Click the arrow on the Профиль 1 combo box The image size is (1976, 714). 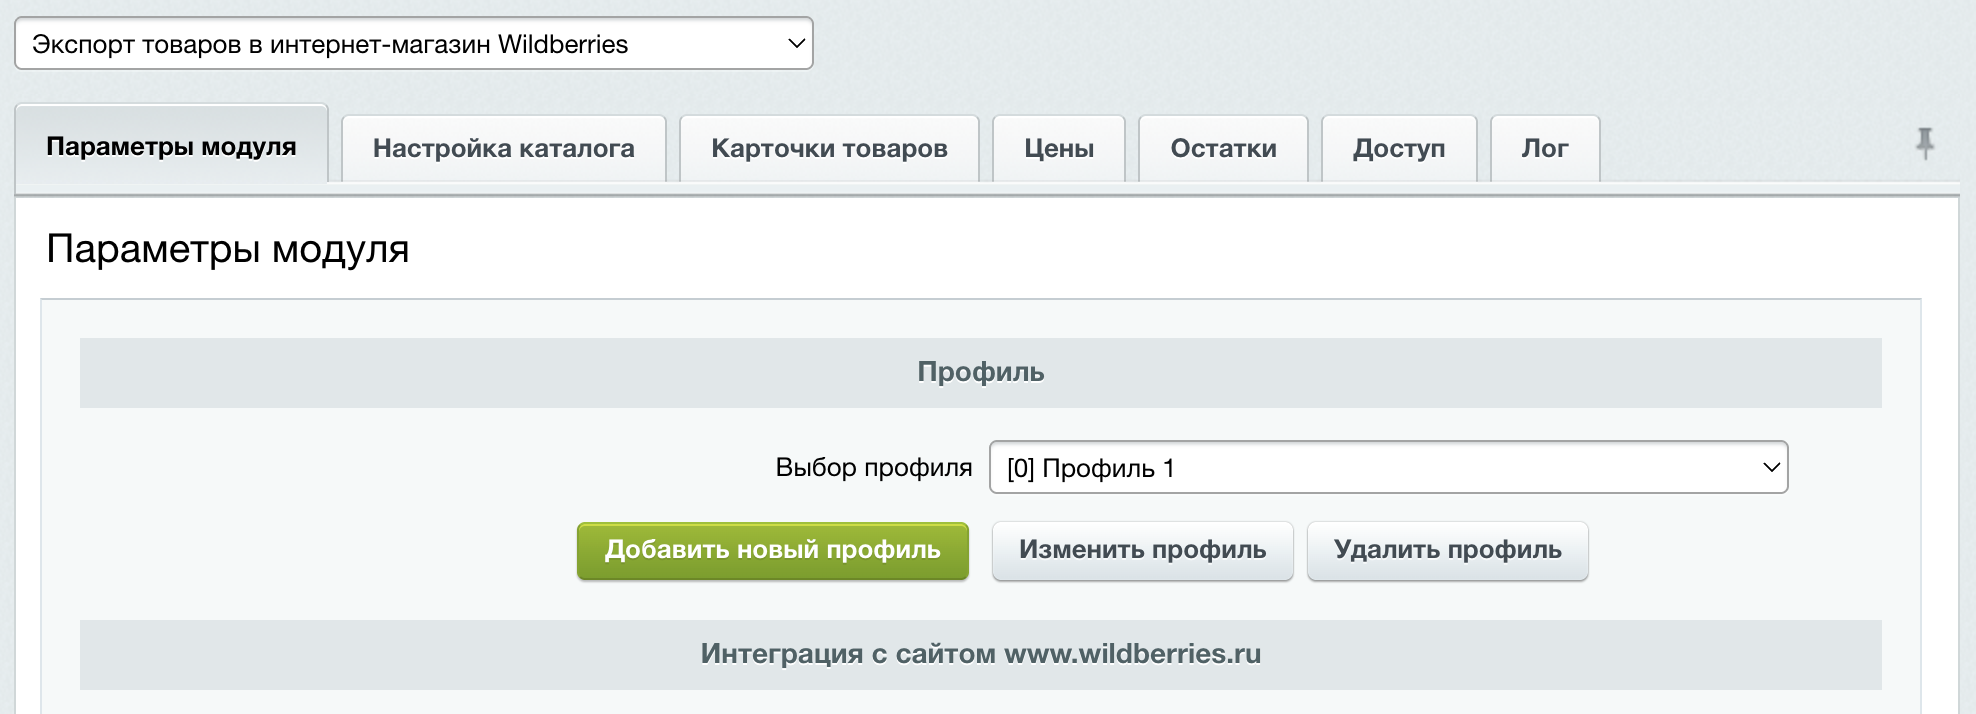pyautogui.click(x=1770, y=468)
